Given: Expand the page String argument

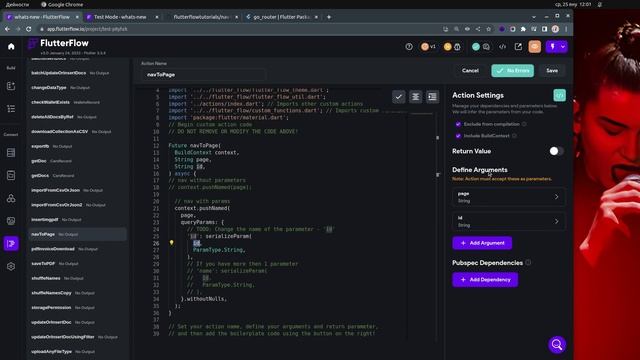Looking at the screenshot, I should pyautogui.click(x=509, y=197).
